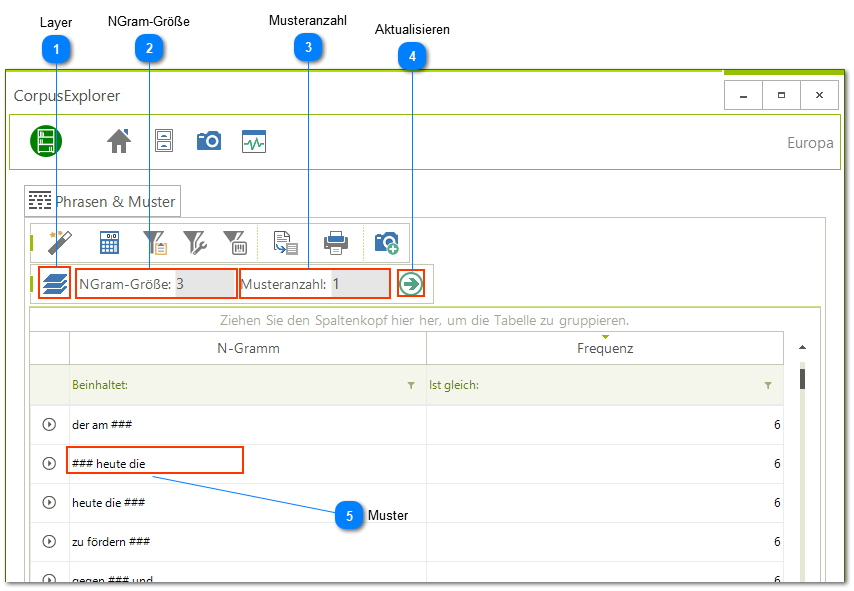Select the '### heute die' cell
This screenshot has height=591, width=854.
click(248, 464)
